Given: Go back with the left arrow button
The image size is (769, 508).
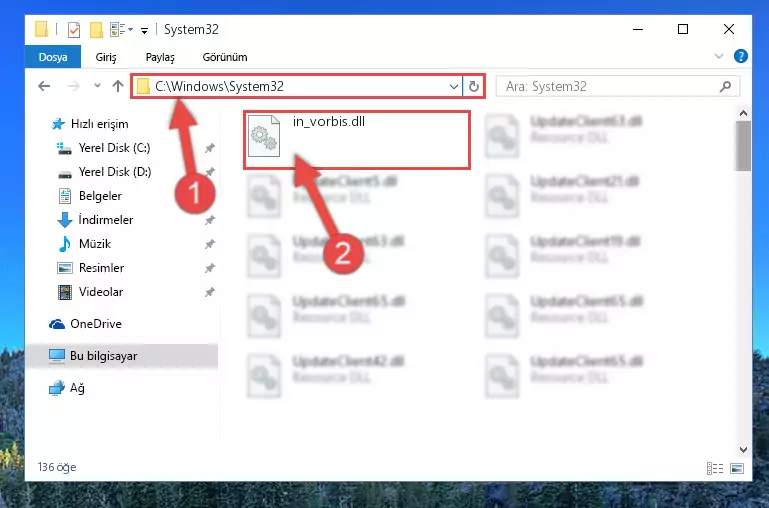Looking at the screenshot, I should pos(44,86).
